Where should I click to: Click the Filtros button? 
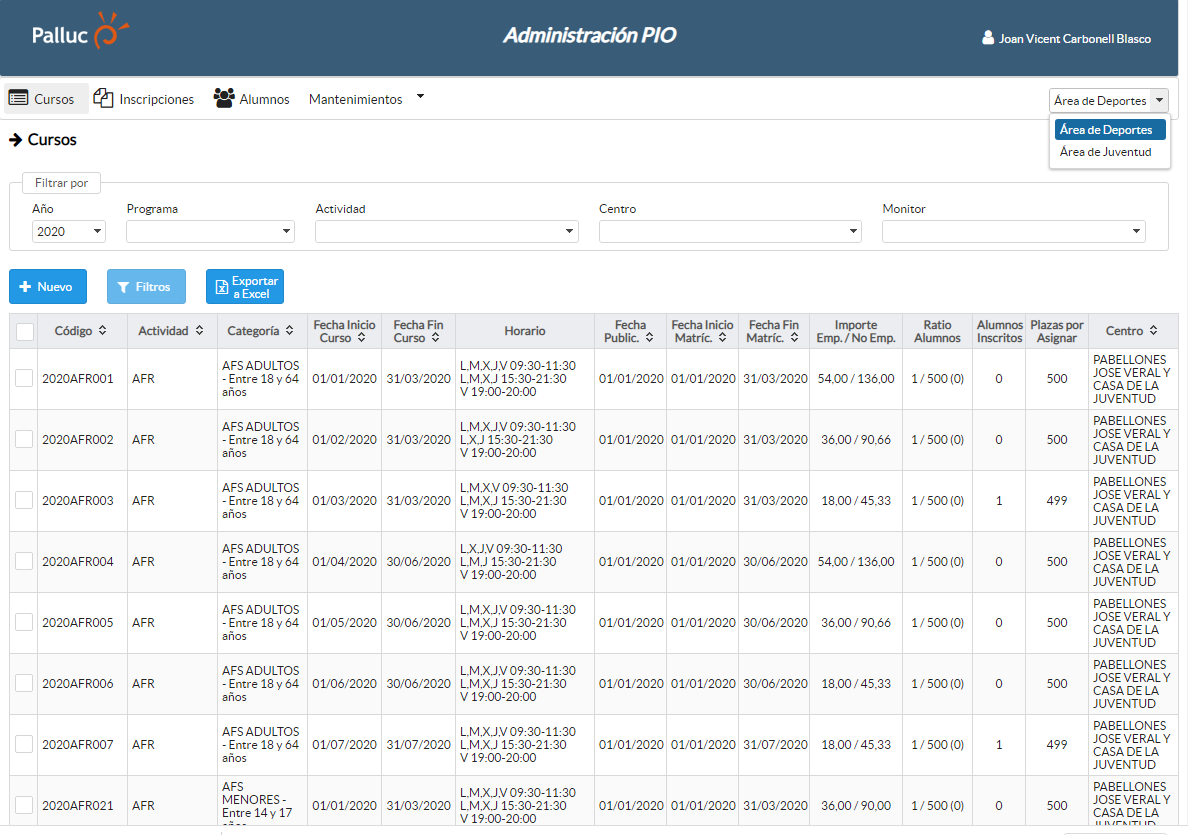coord(144,287)
